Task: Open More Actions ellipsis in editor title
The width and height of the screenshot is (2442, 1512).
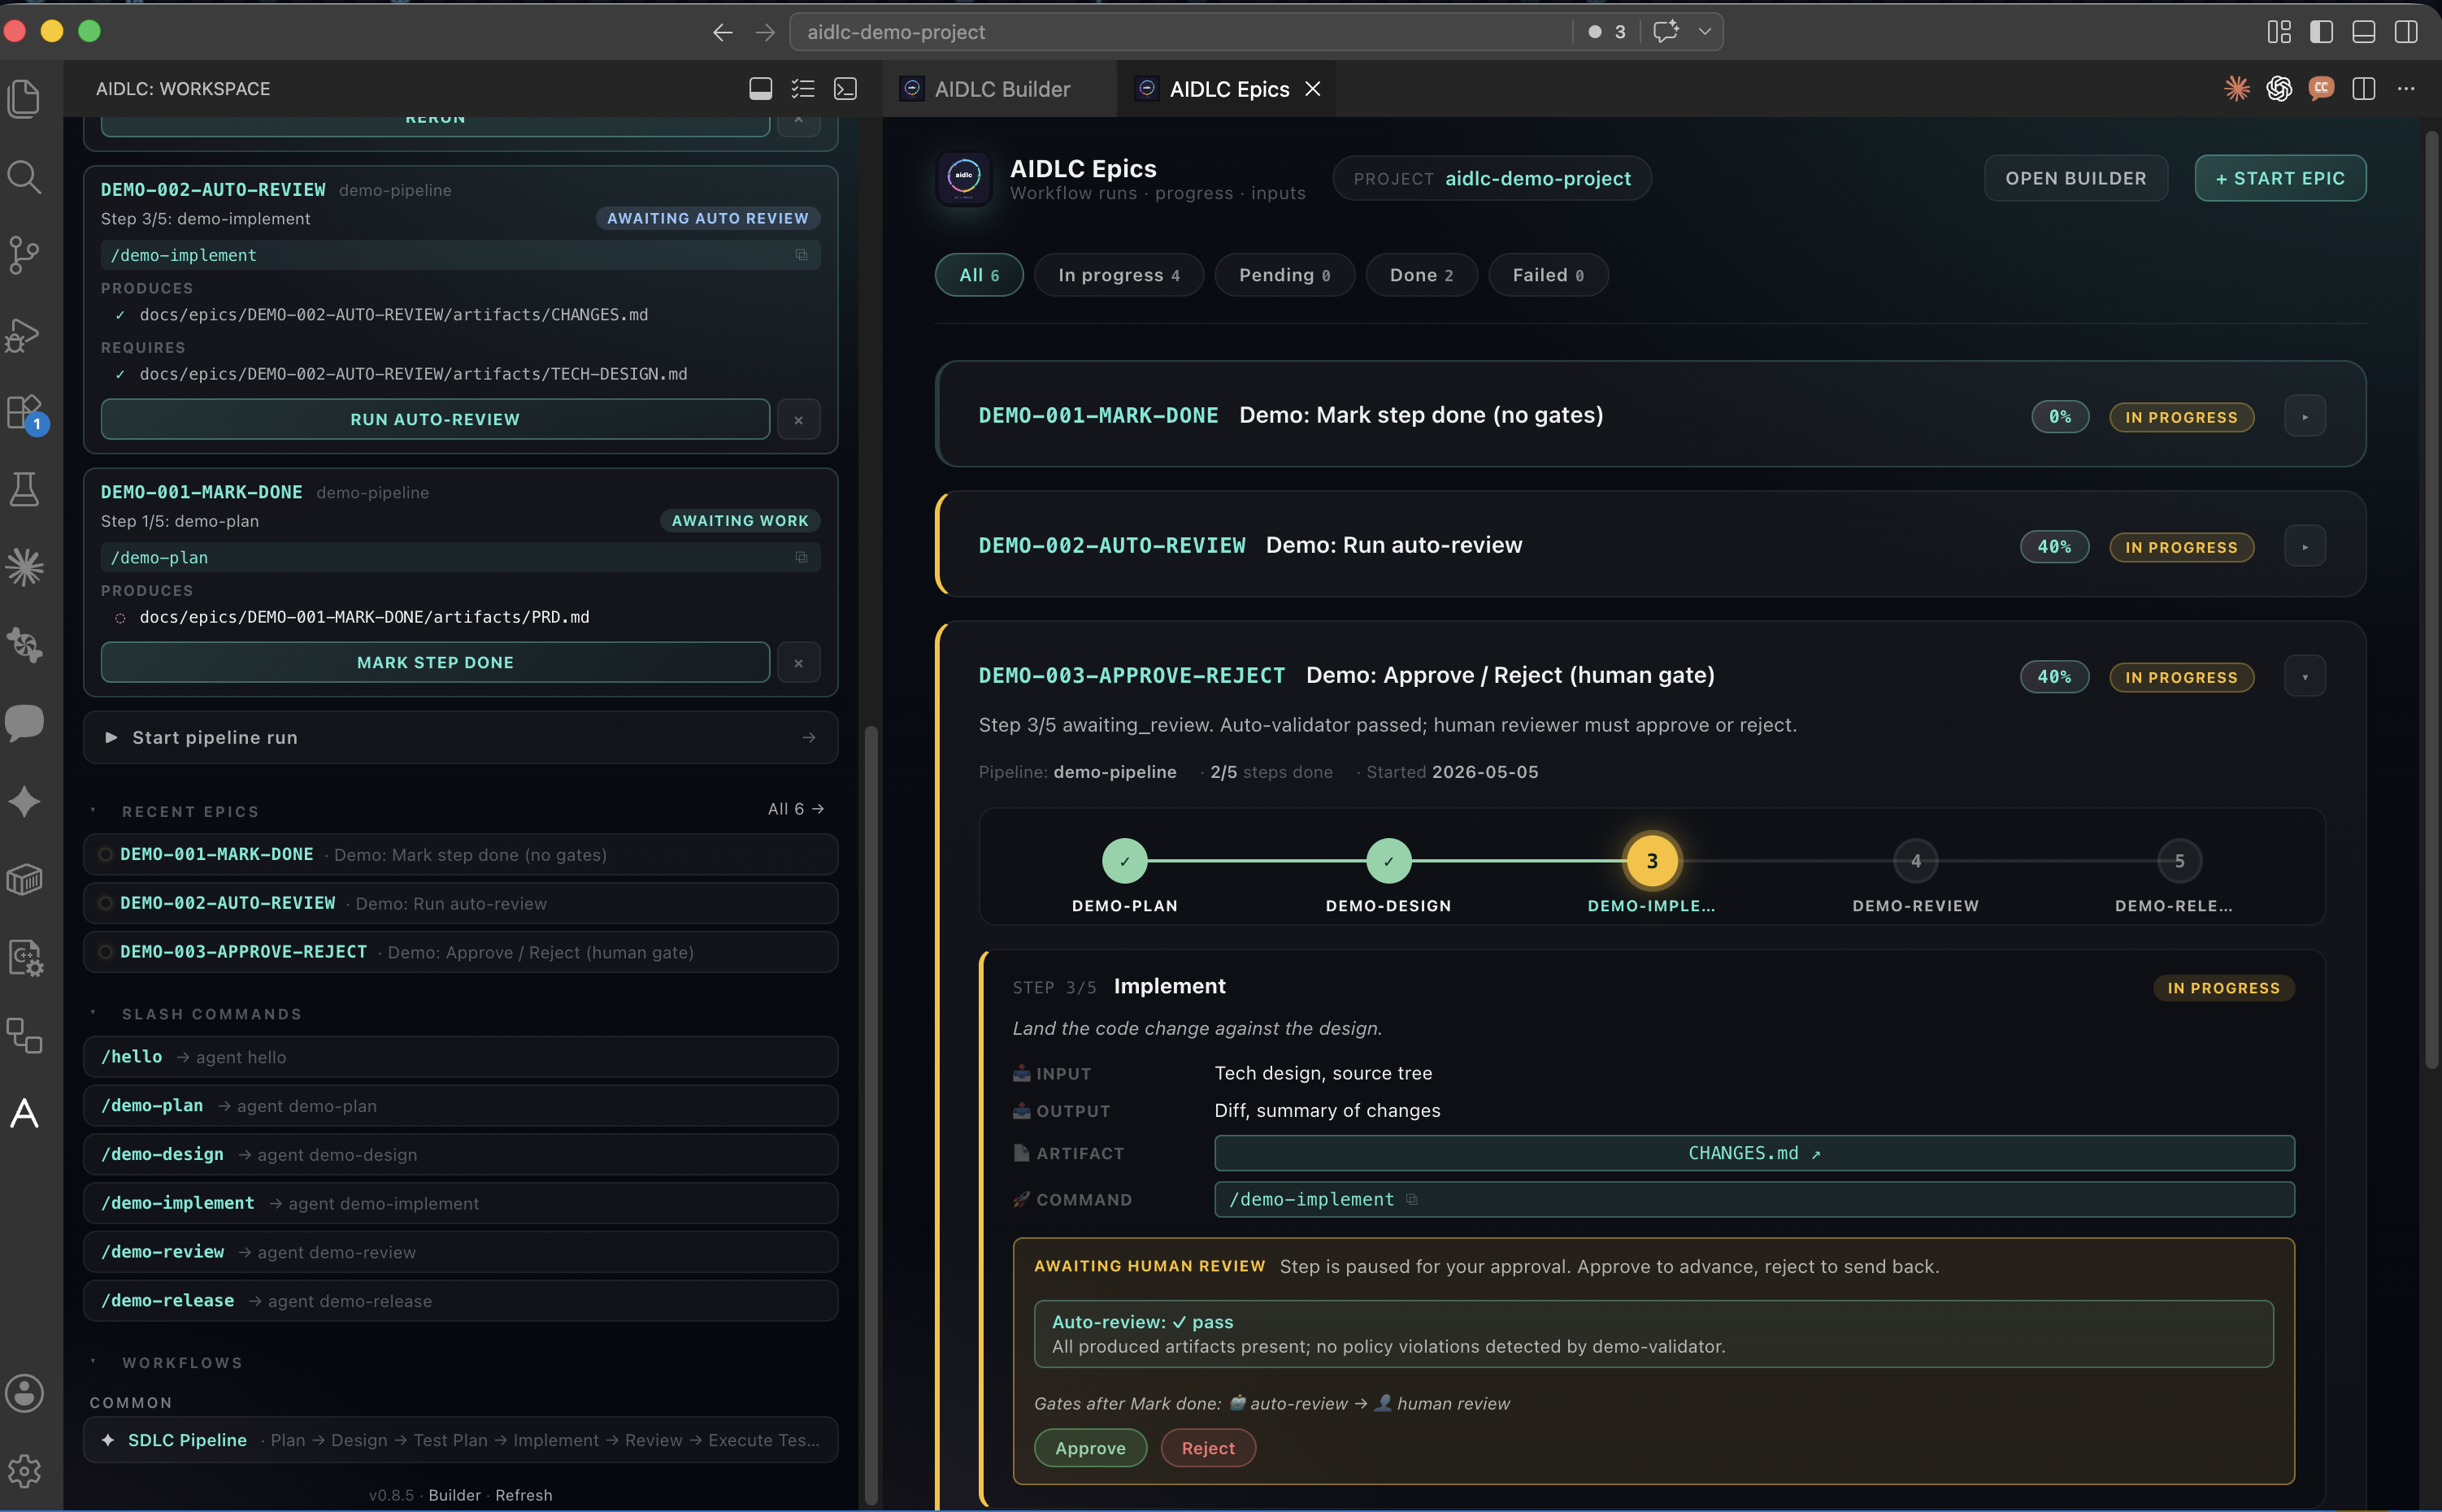Action: point(2406,89)
